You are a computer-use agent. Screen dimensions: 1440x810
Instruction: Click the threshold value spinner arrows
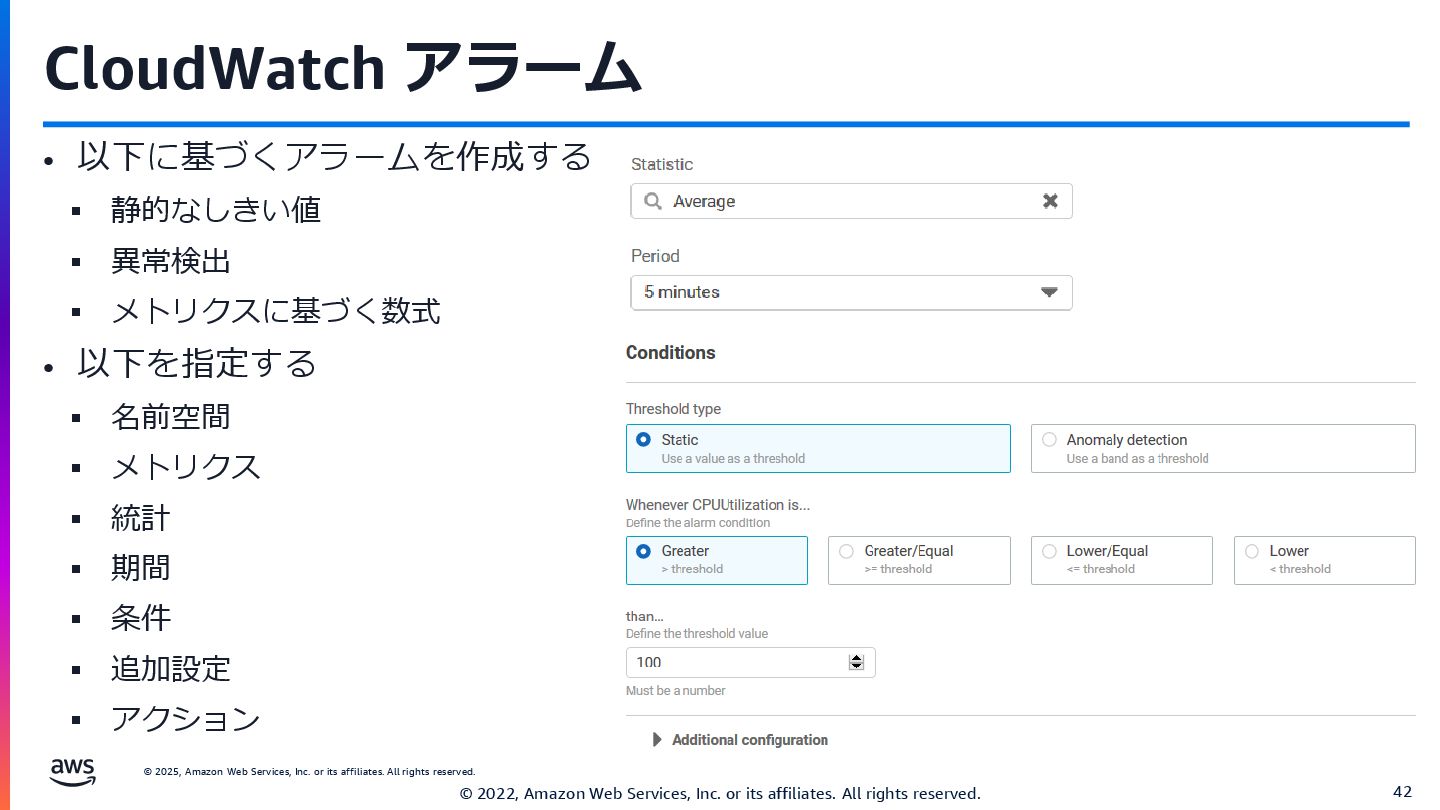pos(856,662)
